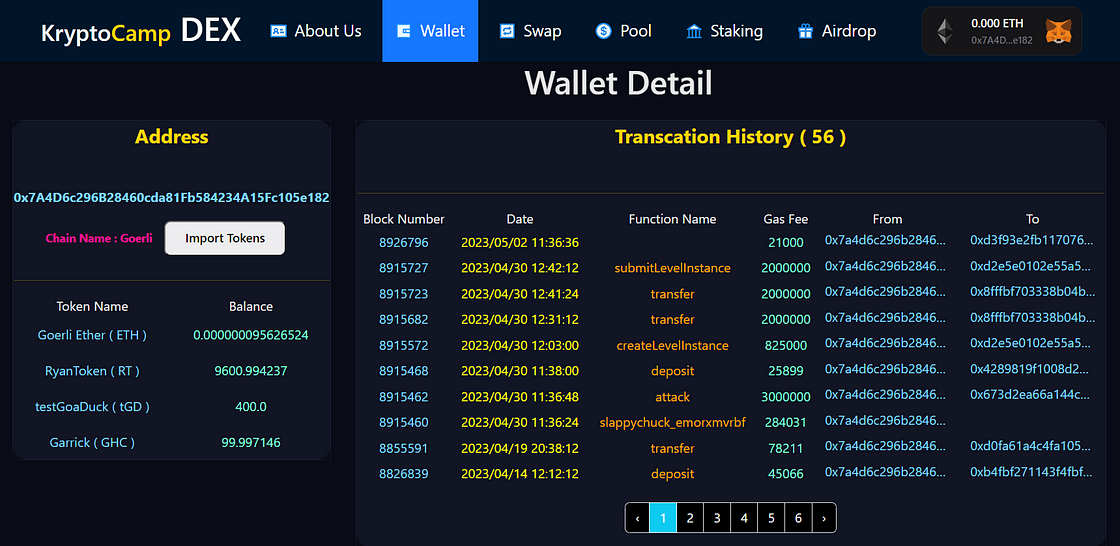Open block number 8915723
Image resolution: width=1120 pixels, height=546 pixels.
(x=404, y=294)
